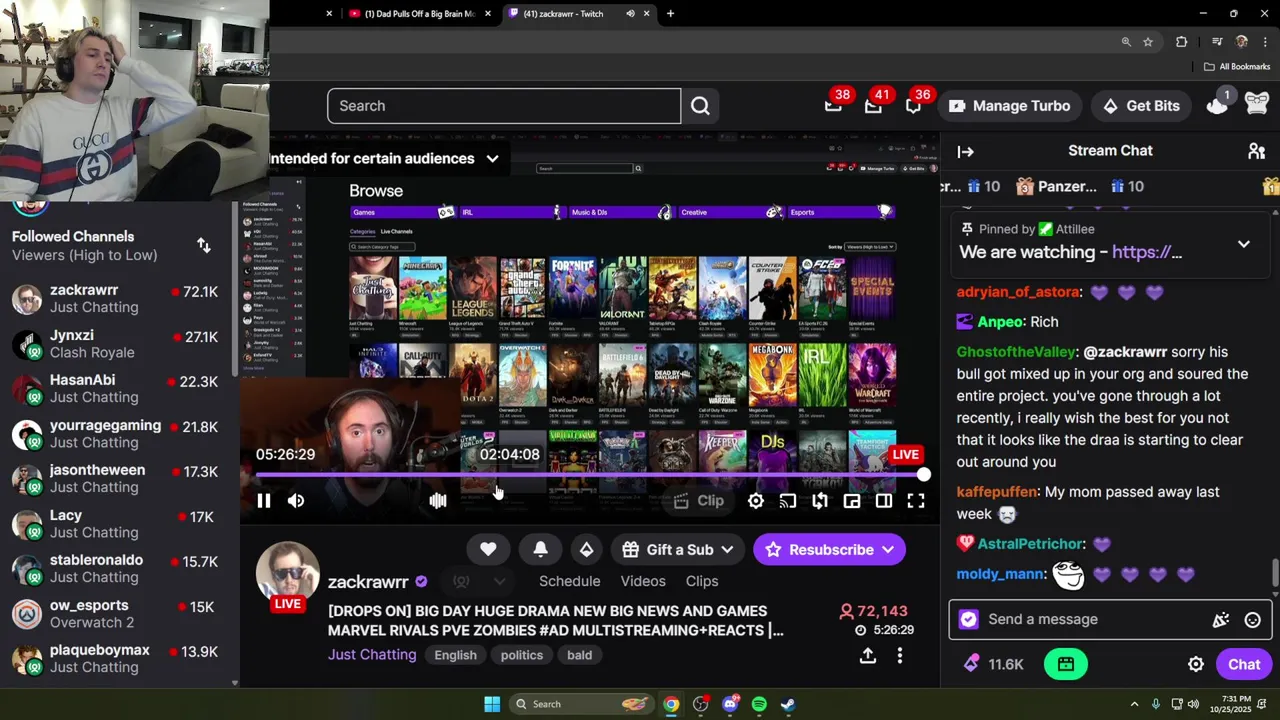This screenshot has height=720, width=1280.
Task: Open the Gift a Sub dropdown
Action: pos(677,549)
